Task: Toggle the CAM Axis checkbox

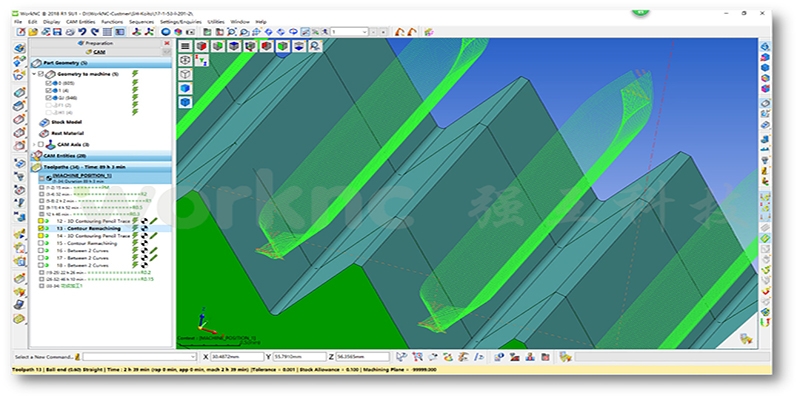Action: (x=41, y=144)
